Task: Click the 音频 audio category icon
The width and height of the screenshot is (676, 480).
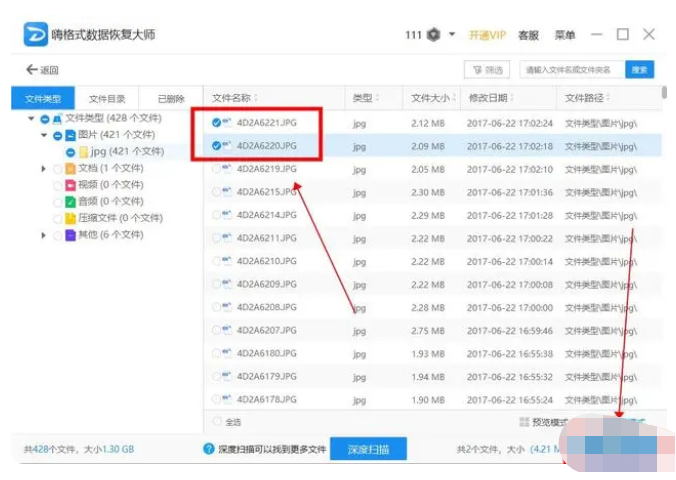Action: click(x=70, y=201)
